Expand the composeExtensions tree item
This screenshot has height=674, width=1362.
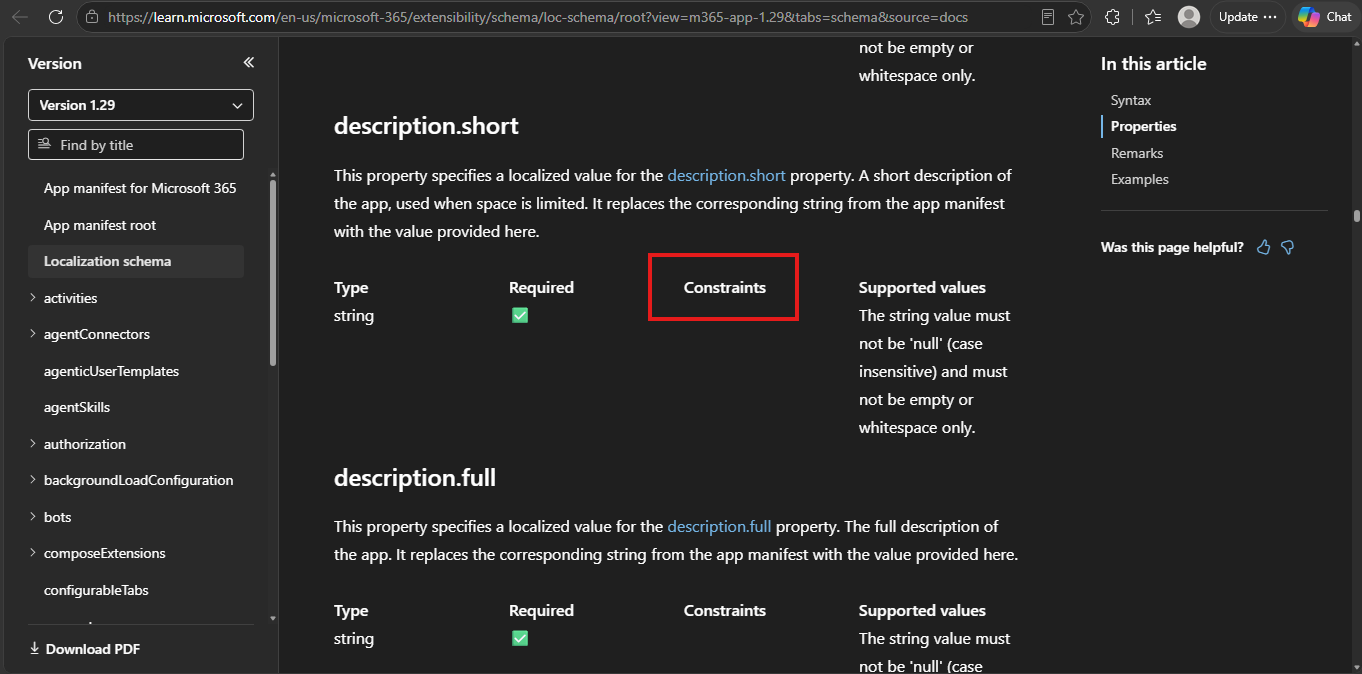[33, 553]
